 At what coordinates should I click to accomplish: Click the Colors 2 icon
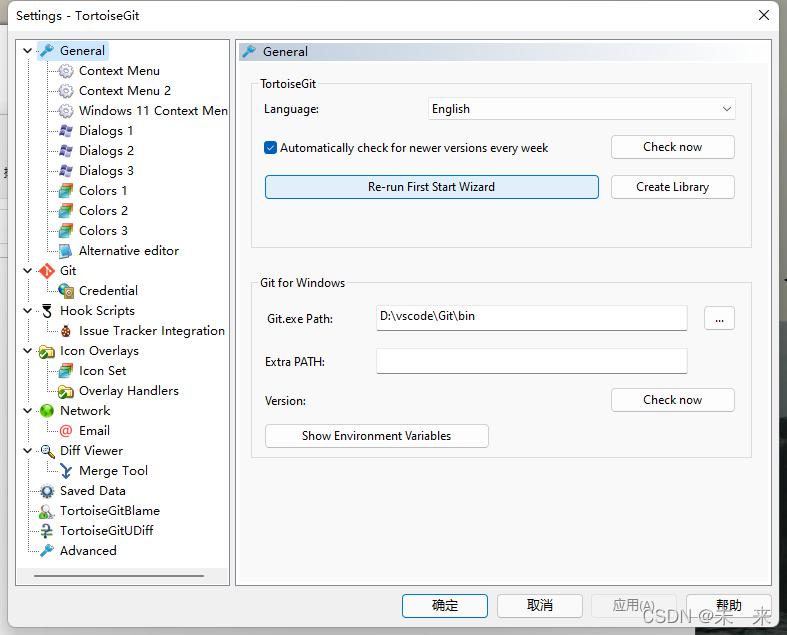click(66, 211)
